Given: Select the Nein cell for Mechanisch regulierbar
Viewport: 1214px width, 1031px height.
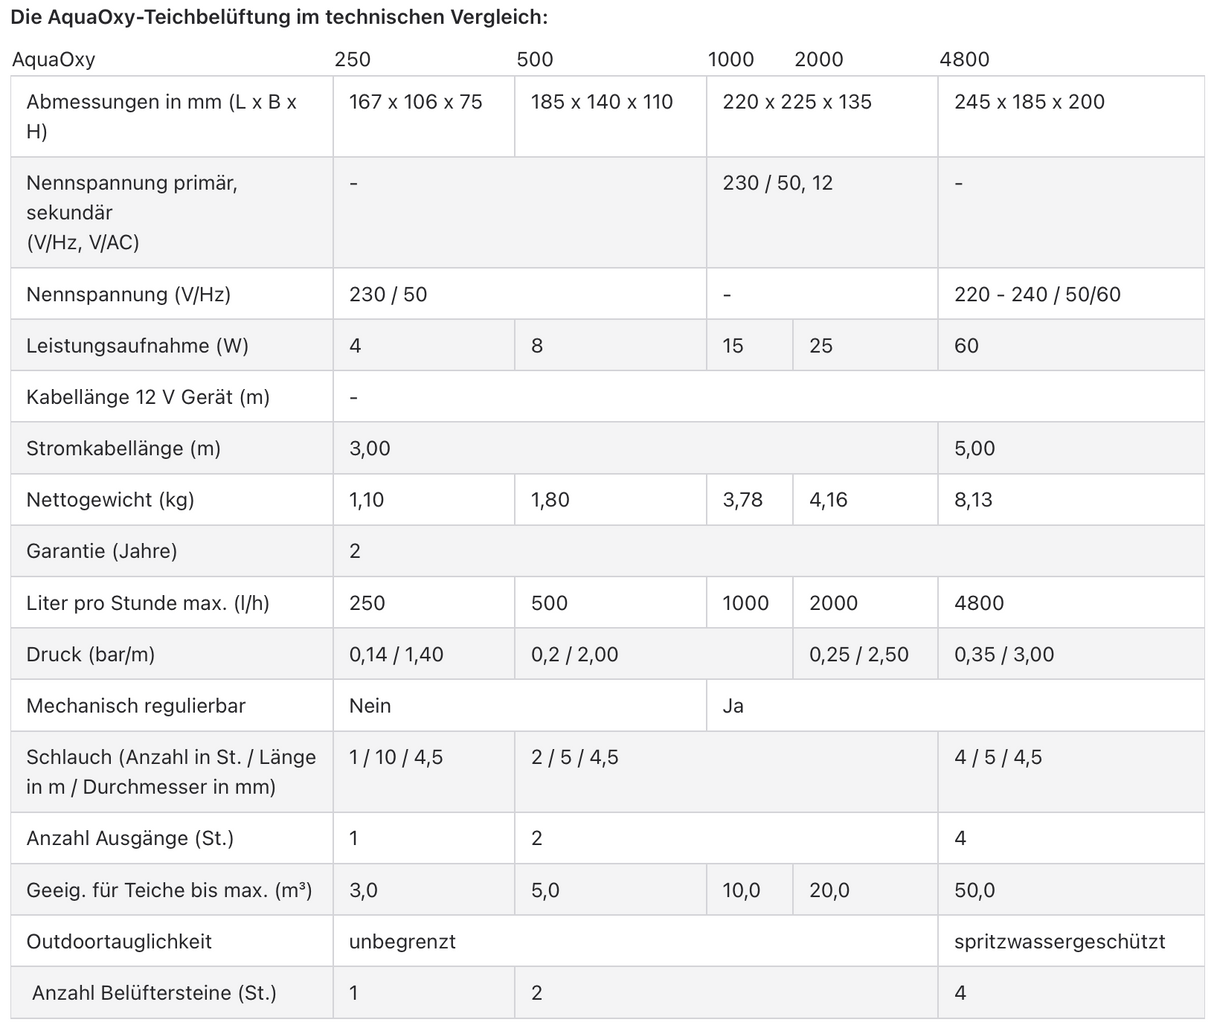Looking at the screenshot, I should tap(370, 706).
